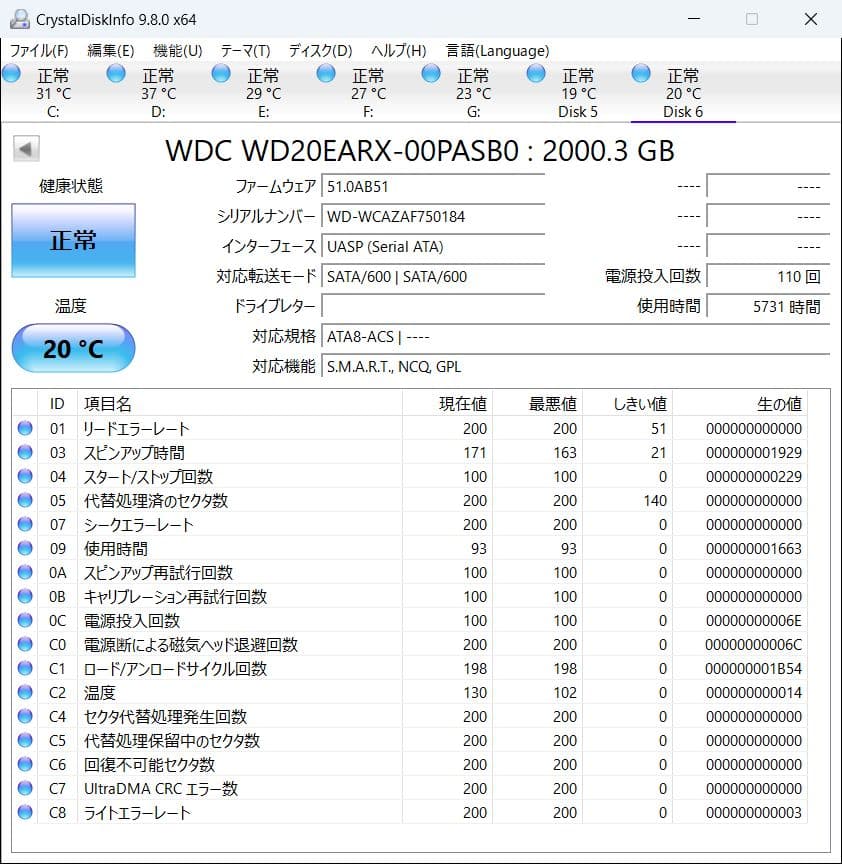The width and height of the screenshot is (842, 864).
Task: Click the transfer mode field SATA/600 | SATA/600
Action: click(x=433, y=276)
